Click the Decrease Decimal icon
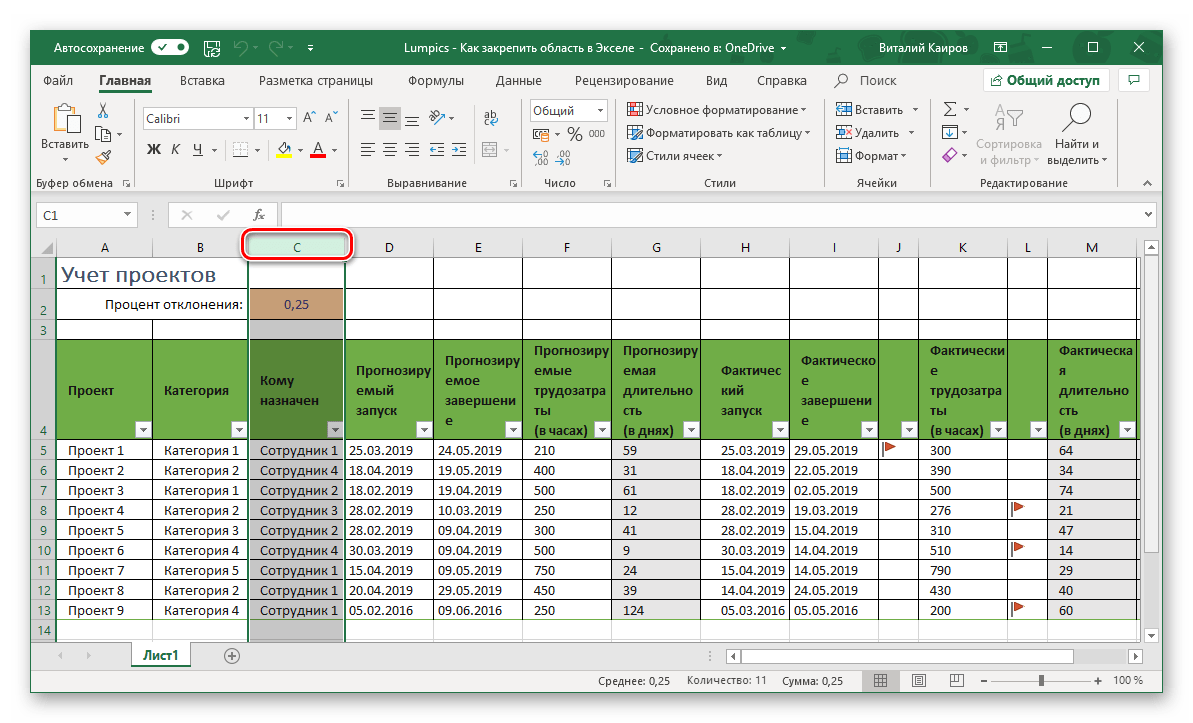This screenshot has width=1193, height=723. 563,158
